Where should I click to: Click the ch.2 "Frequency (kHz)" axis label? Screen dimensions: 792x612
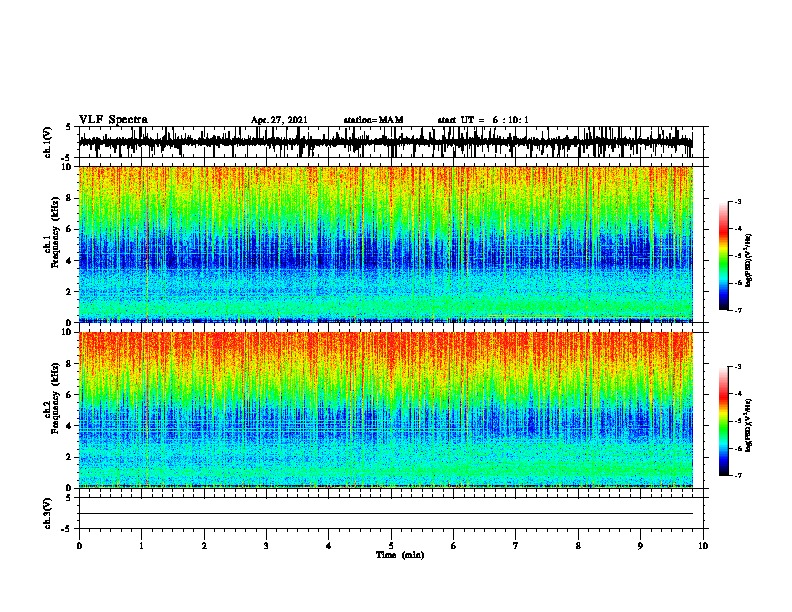pyautogui.click(x=55, y=398)
